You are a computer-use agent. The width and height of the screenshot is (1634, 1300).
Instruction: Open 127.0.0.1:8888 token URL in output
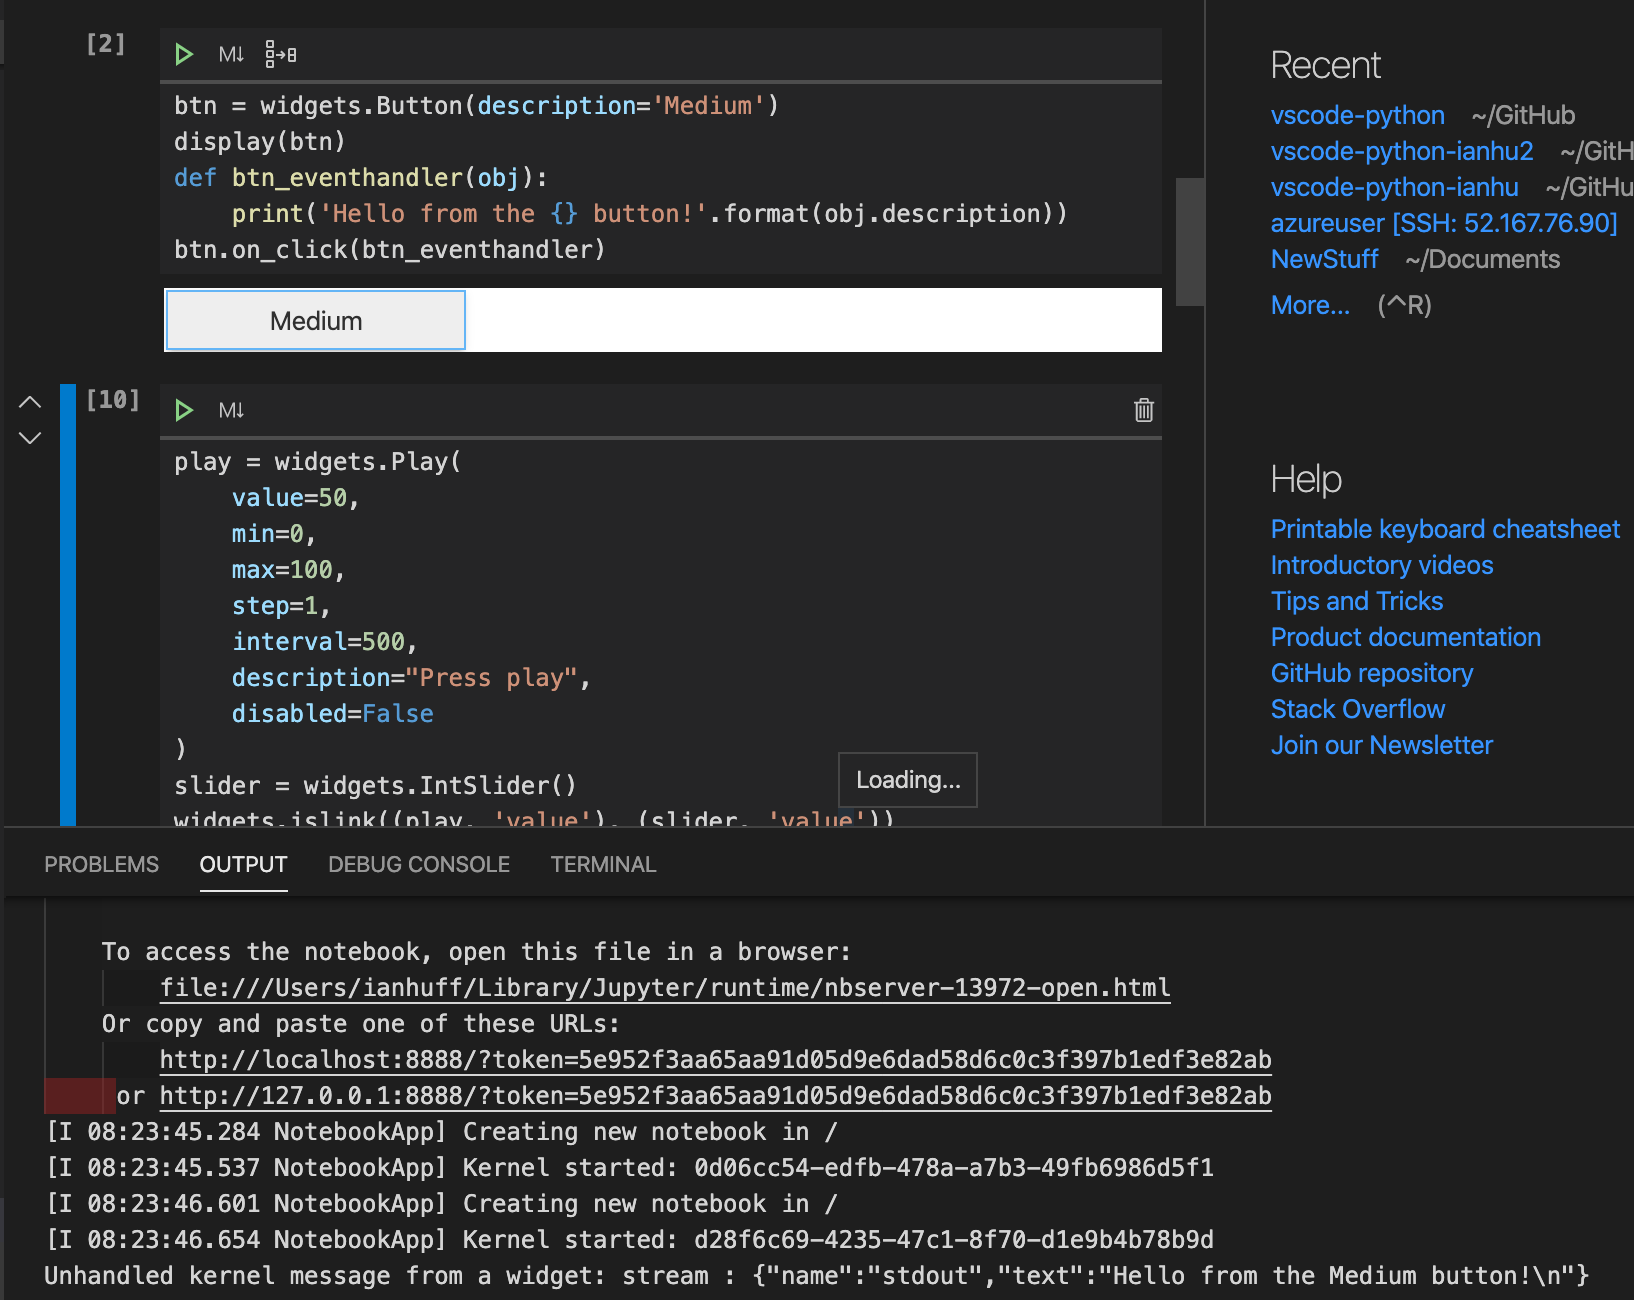(715, 1096)
